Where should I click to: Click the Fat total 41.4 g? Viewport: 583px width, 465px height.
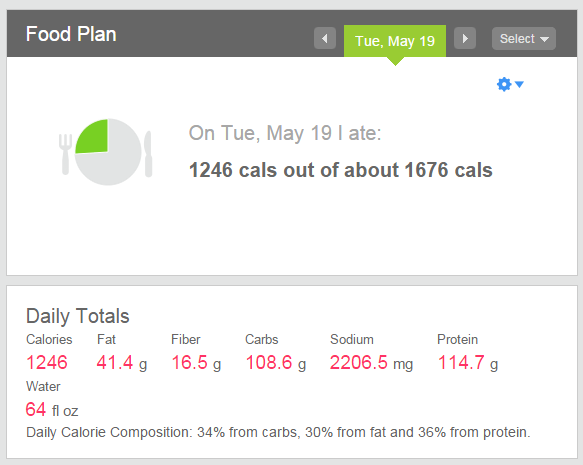(122, 362)
